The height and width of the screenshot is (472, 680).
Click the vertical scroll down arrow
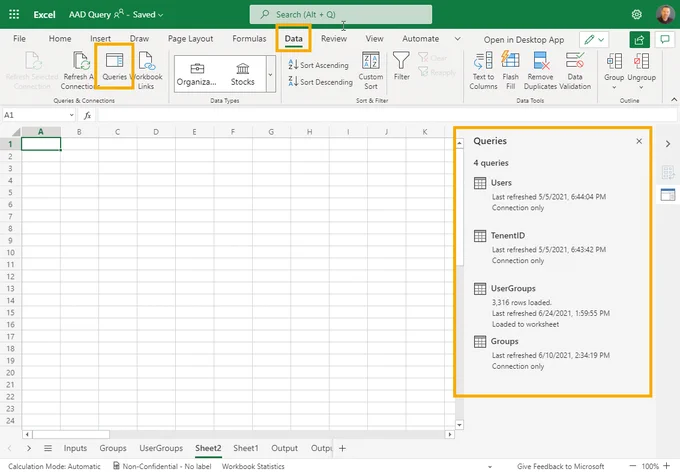tap(459, 425)
